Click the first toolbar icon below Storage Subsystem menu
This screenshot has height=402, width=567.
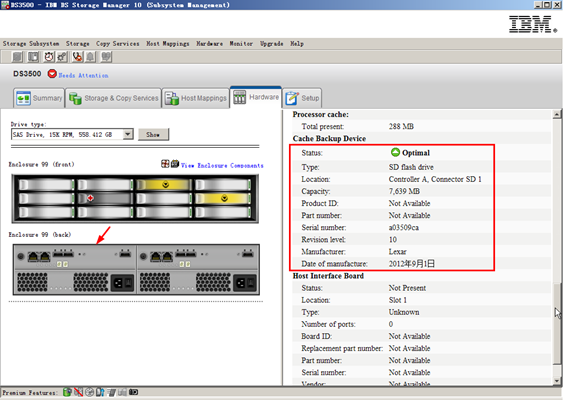17,57
